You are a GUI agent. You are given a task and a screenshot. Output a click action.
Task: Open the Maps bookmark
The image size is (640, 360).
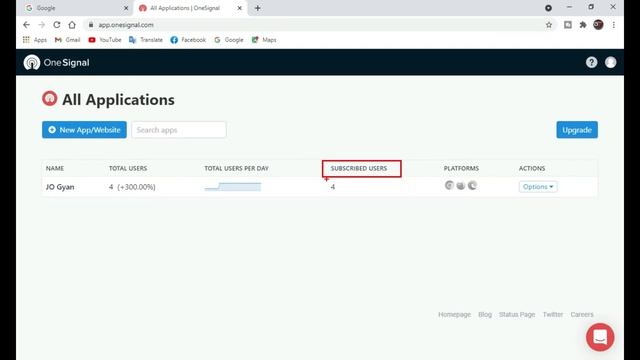264,40
